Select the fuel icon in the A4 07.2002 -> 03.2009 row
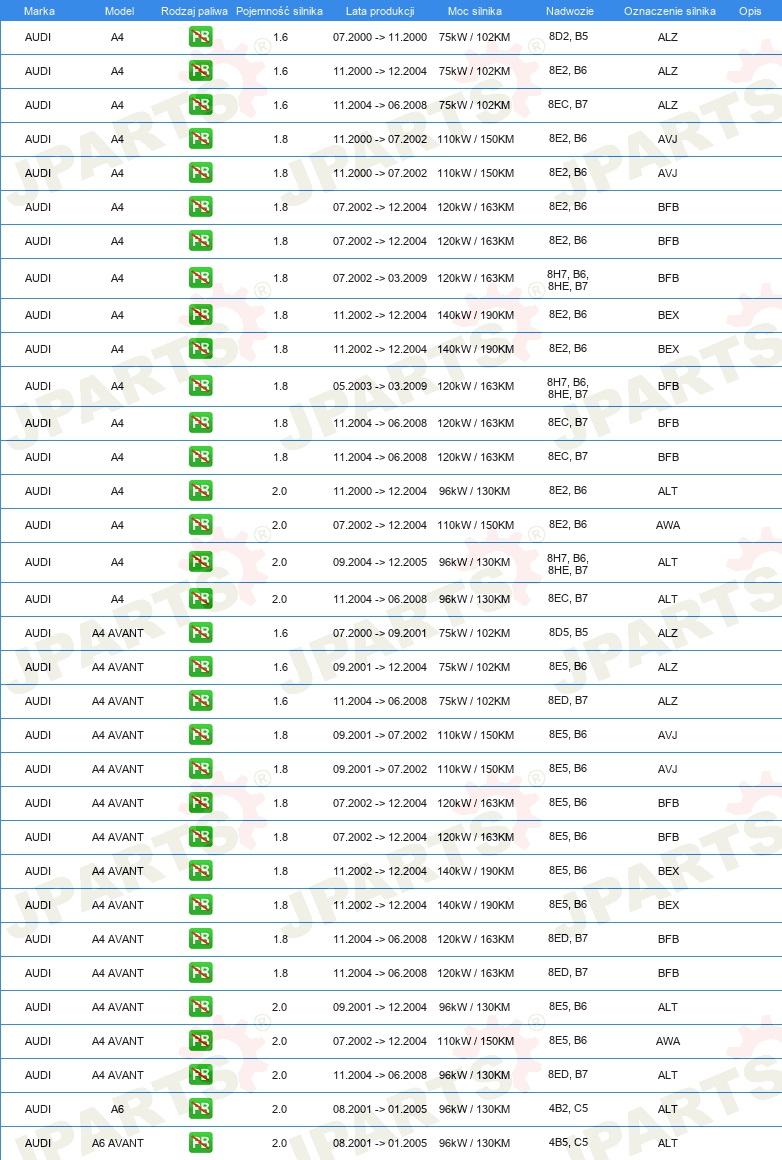 point(200,278)
